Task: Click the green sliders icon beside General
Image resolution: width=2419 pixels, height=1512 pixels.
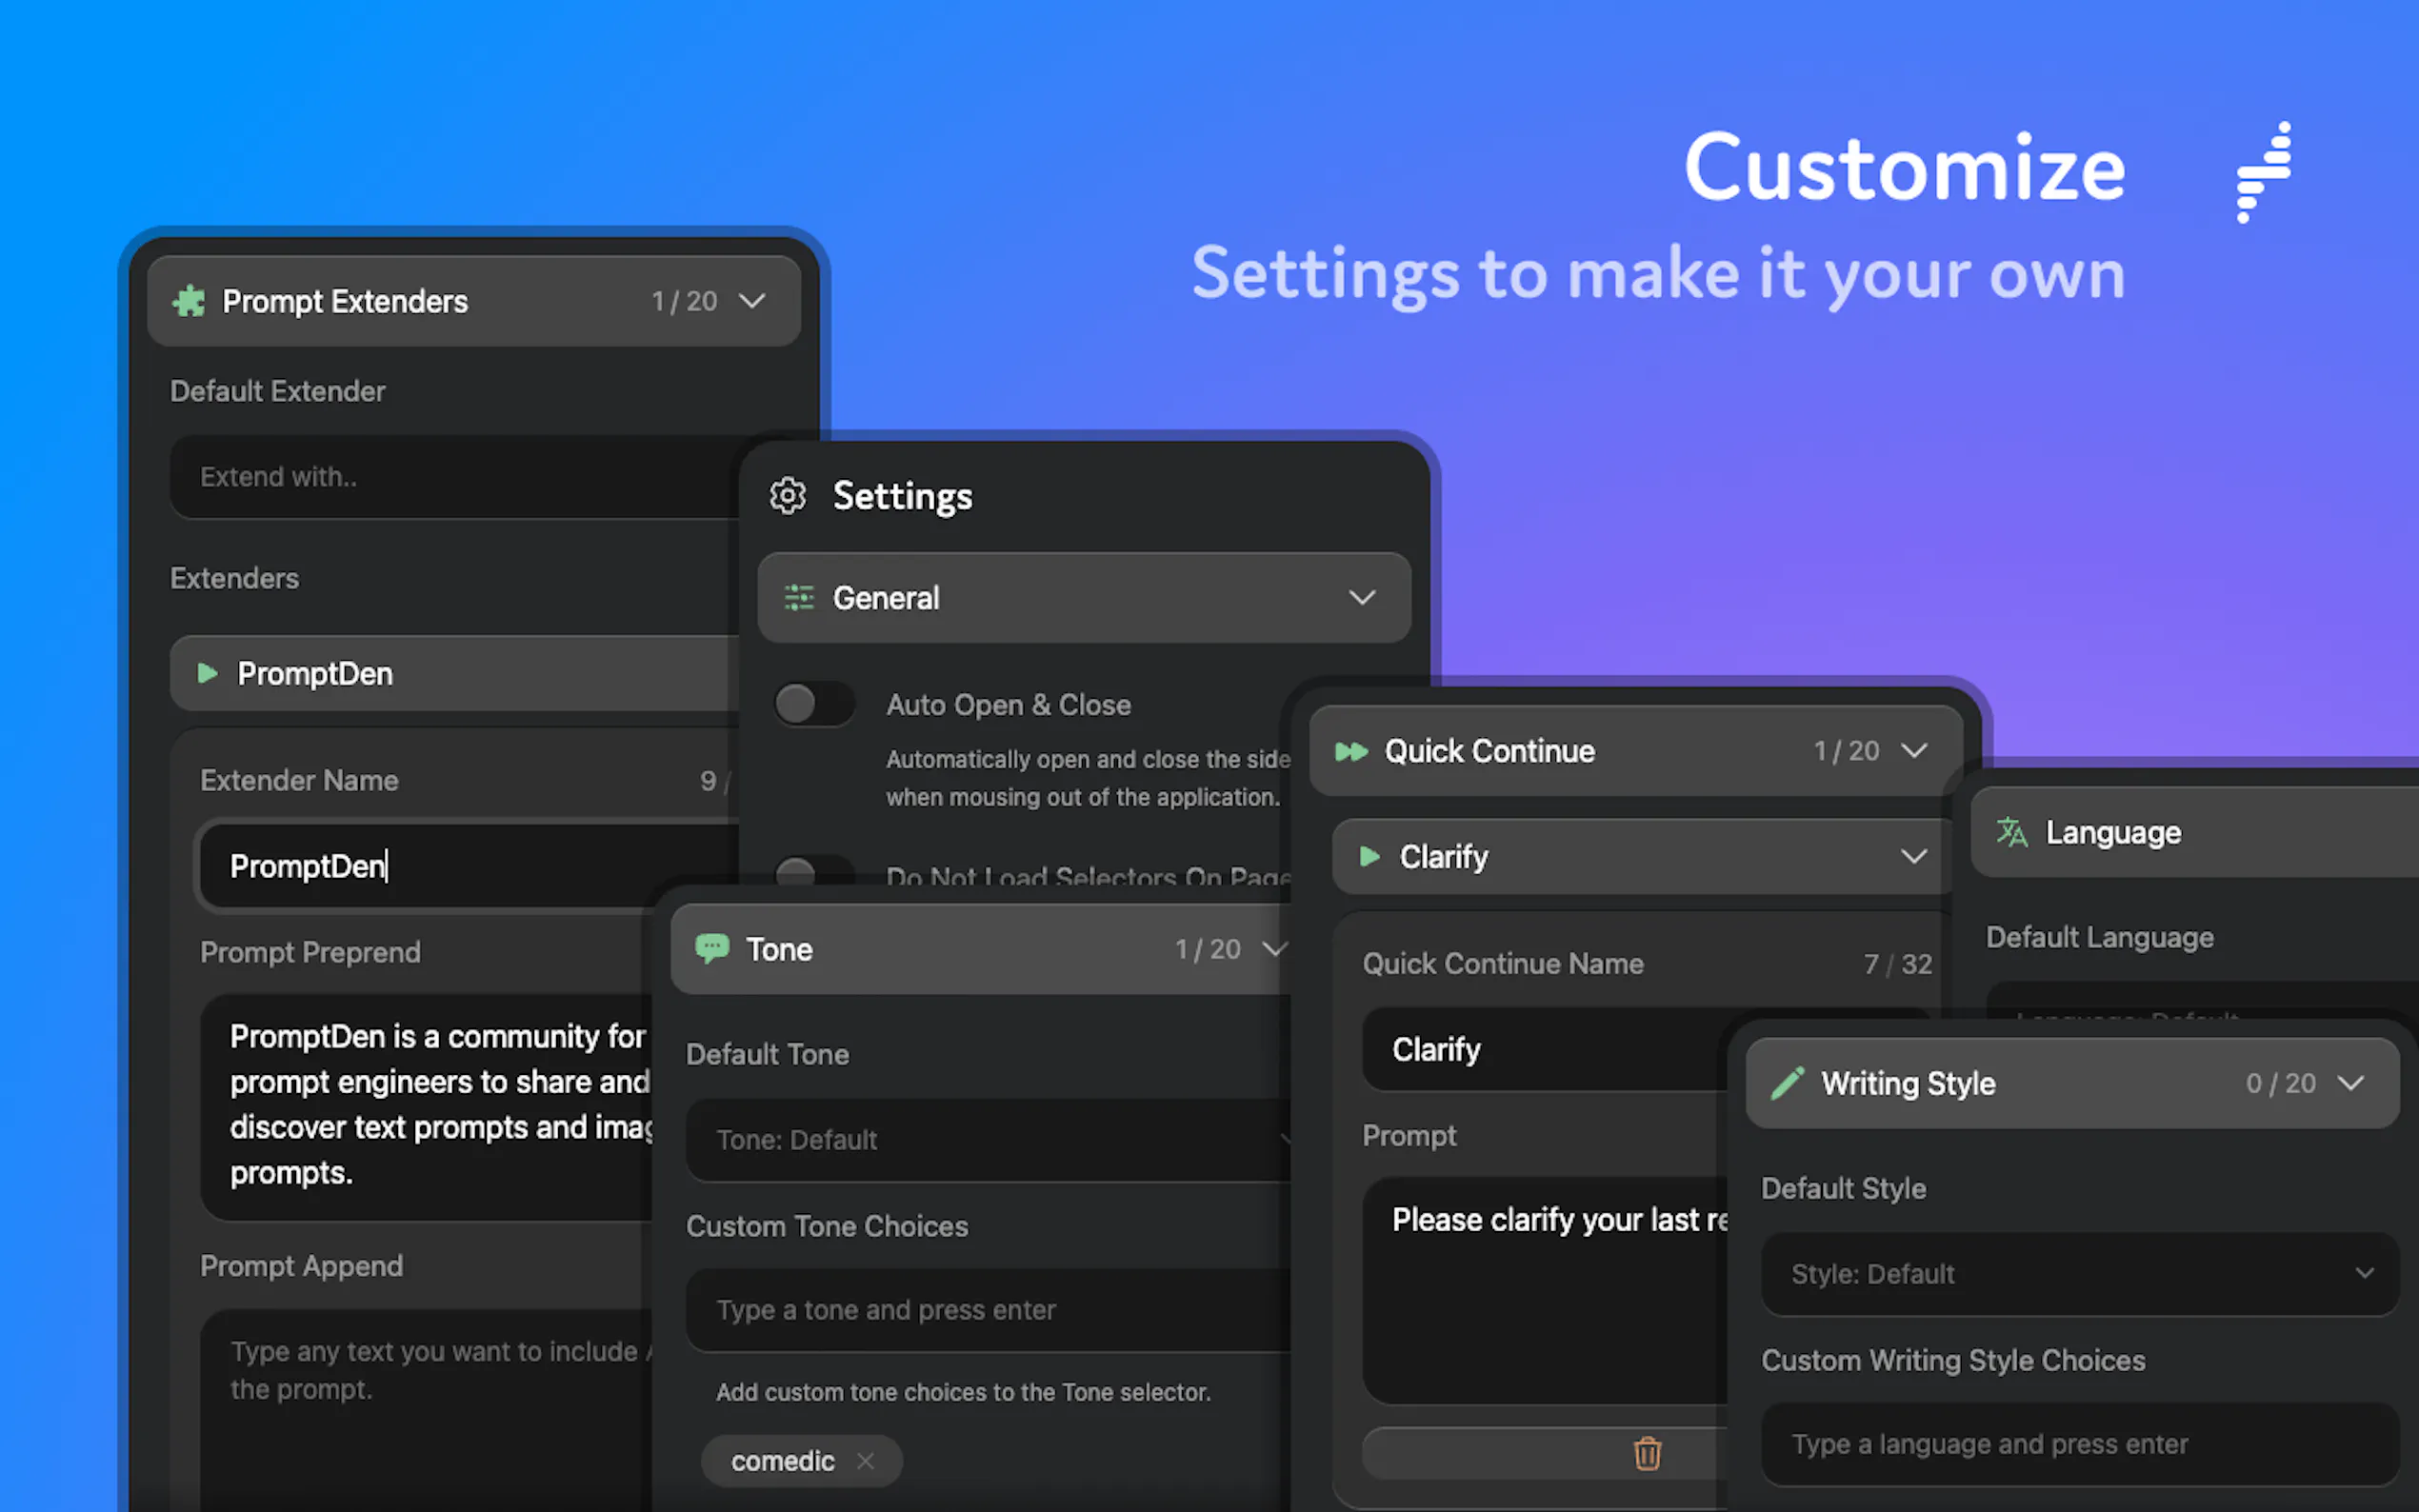Action: (x=799, y=598)
